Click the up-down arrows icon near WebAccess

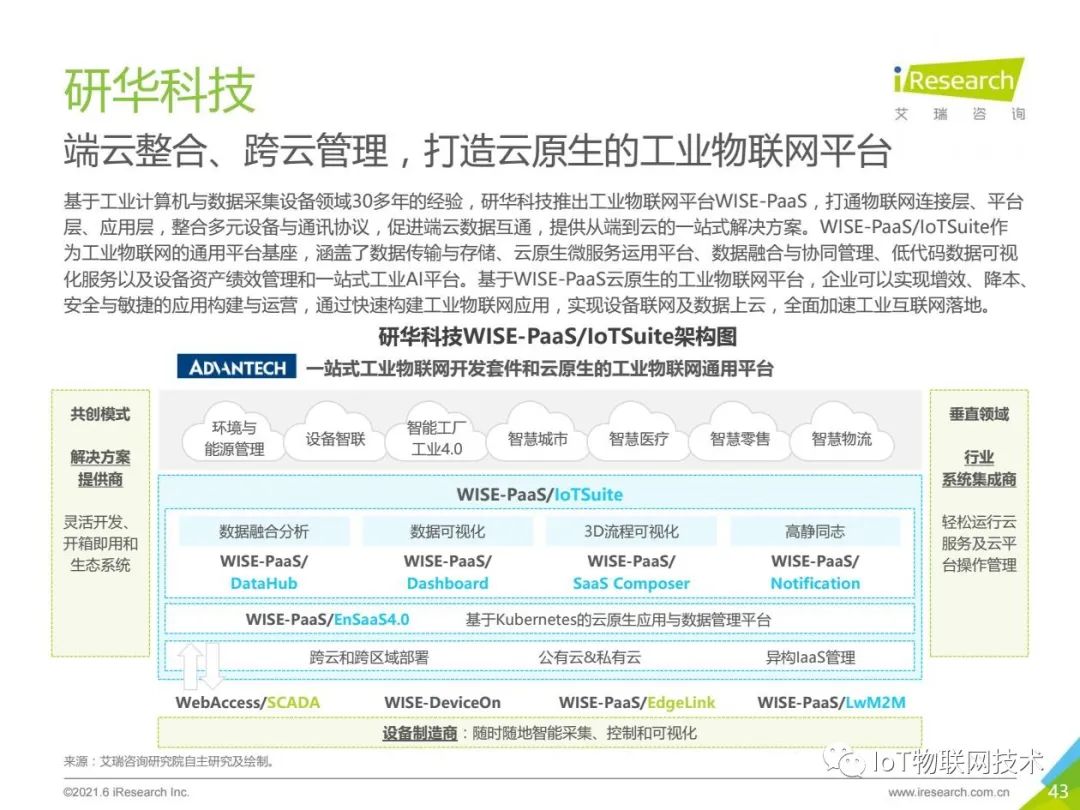200,665
